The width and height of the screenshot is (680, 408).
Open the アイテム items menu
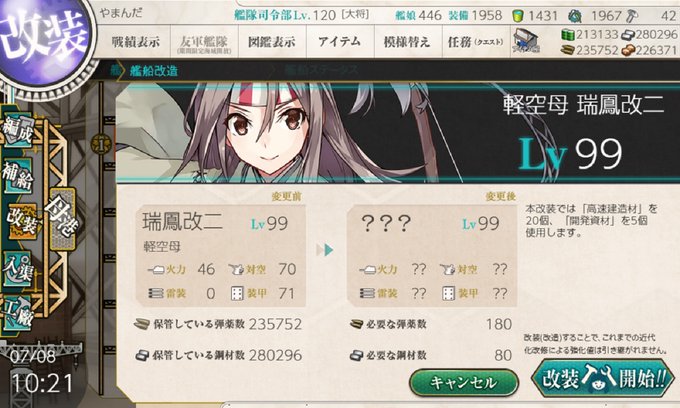(x=340, y=42)
